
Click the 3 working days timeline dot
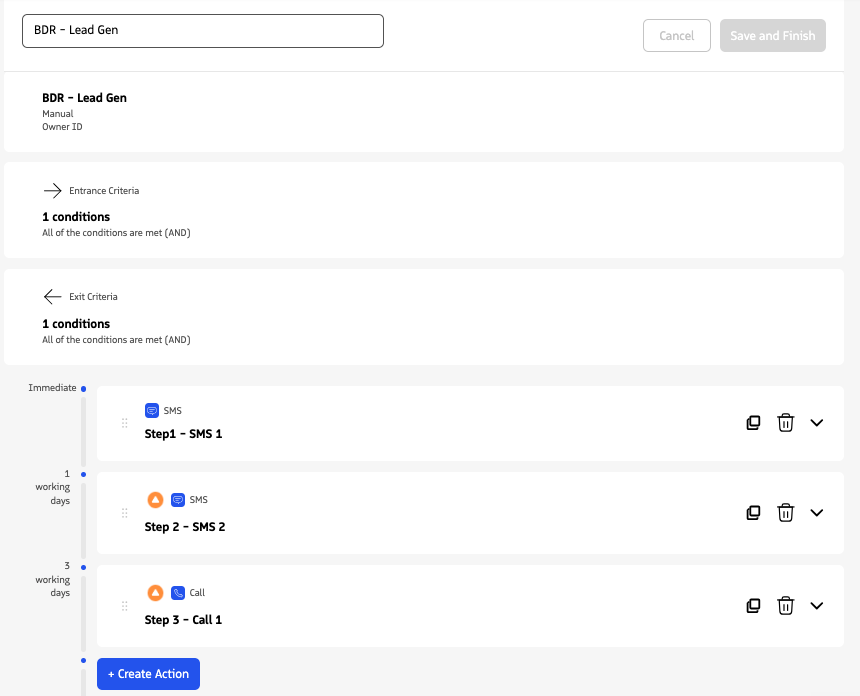click(x=83, y=568)
